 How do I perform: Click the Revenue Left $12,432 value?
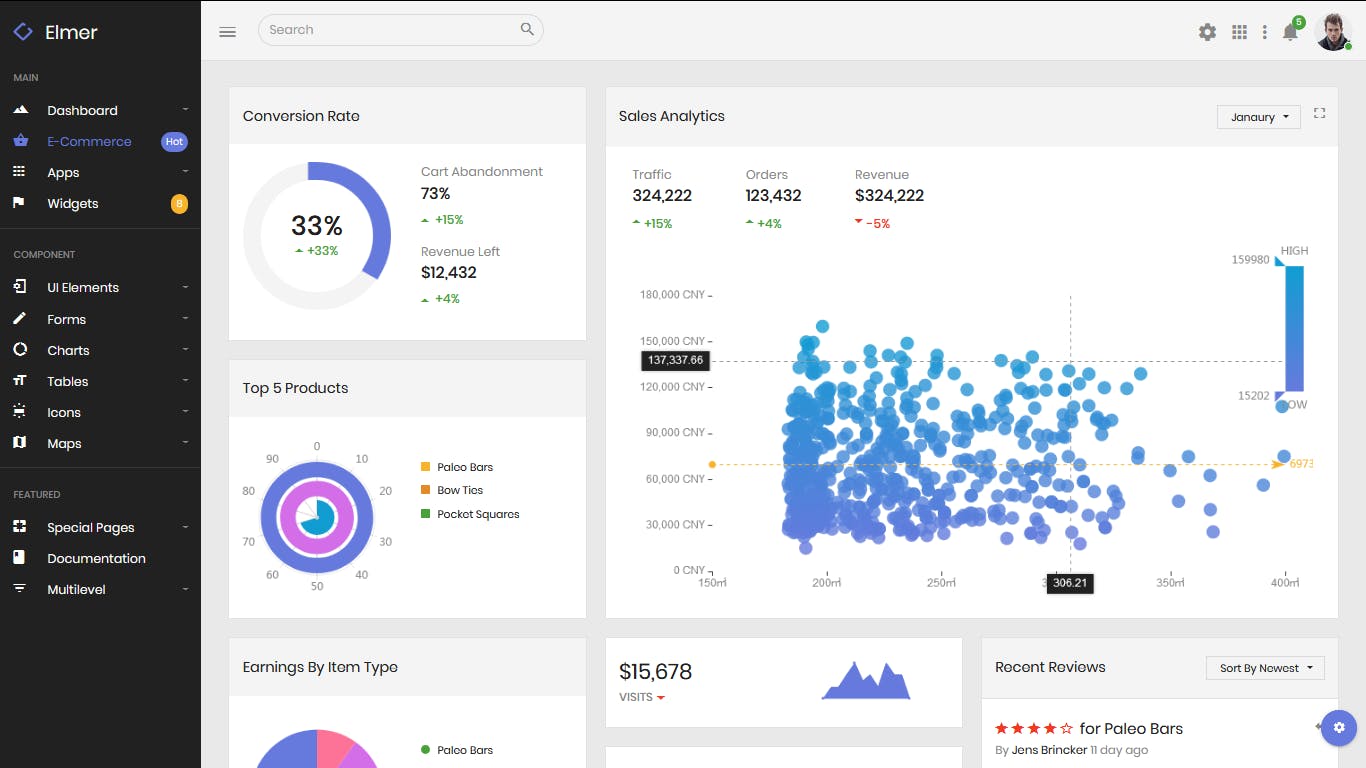point(448,272)
